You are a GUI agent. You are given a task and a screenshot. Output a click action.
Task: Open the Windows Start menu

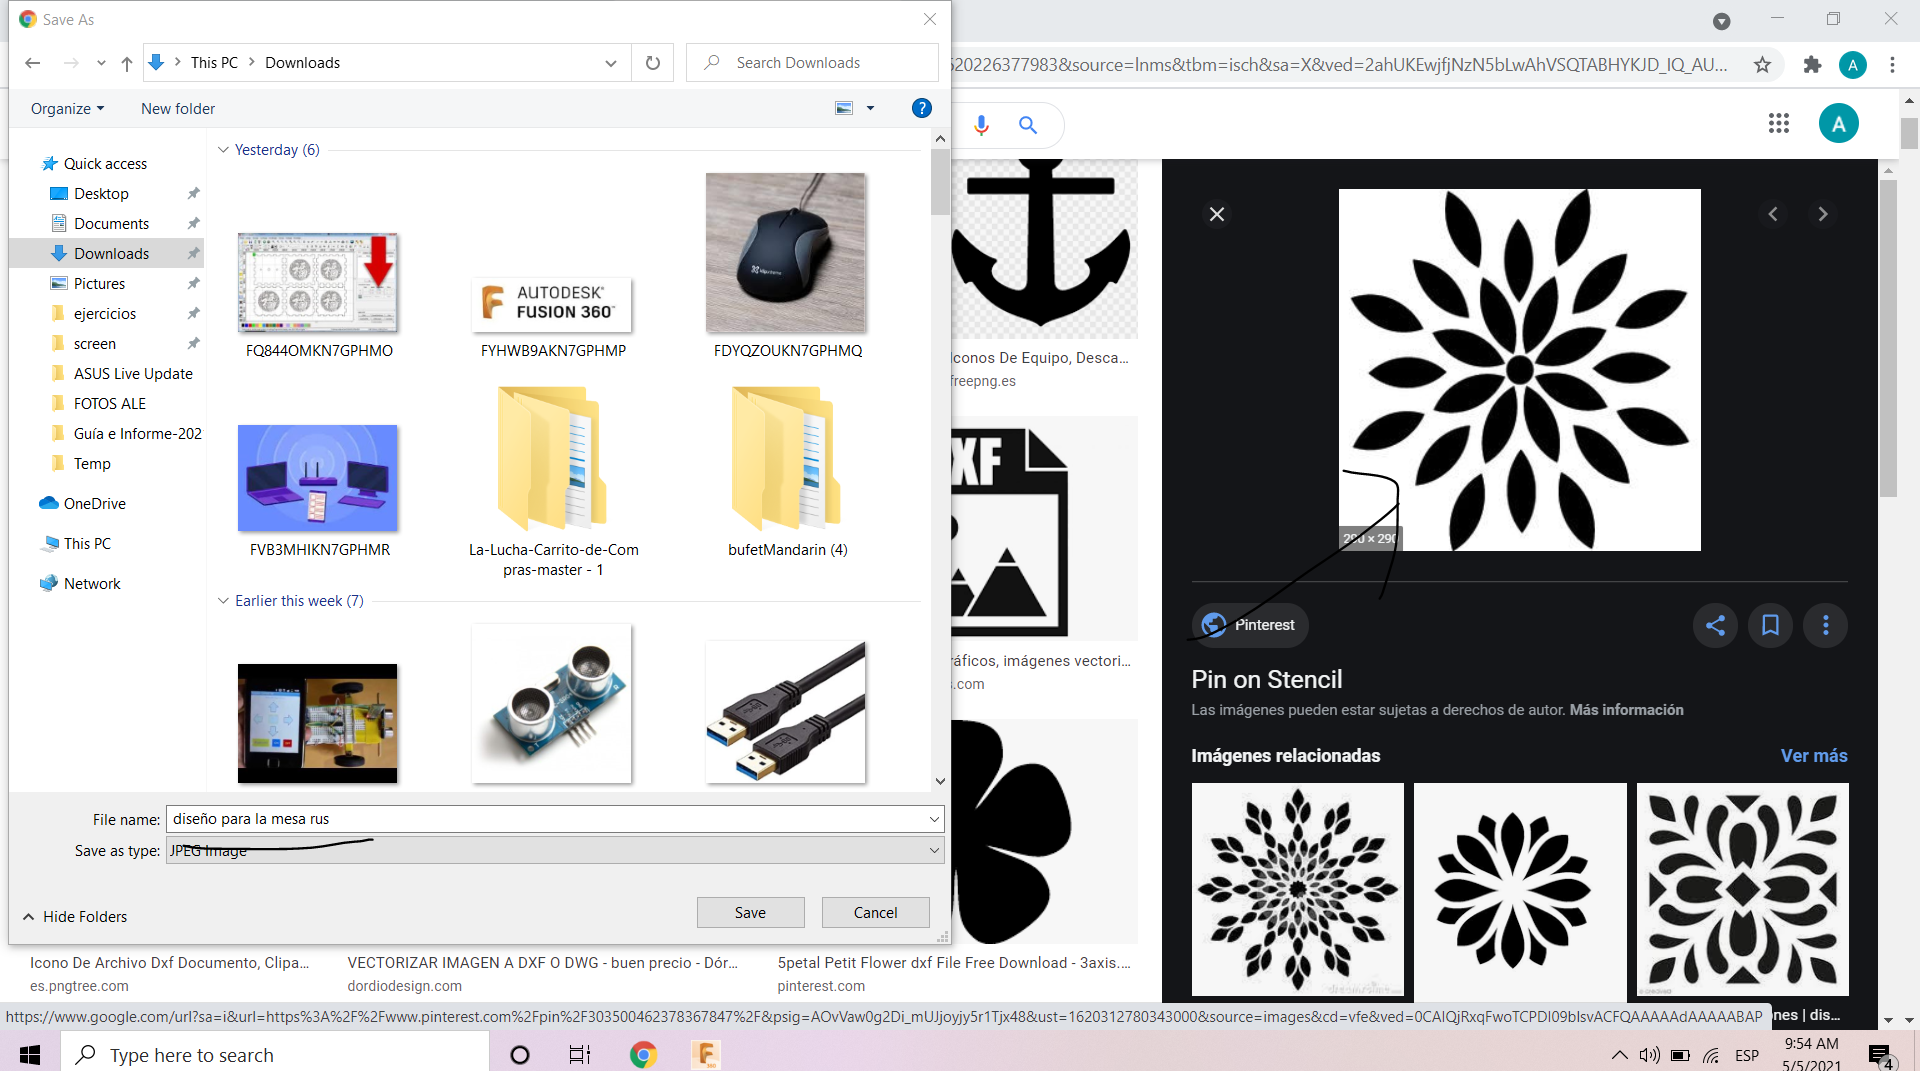[x=30, y=1055]
